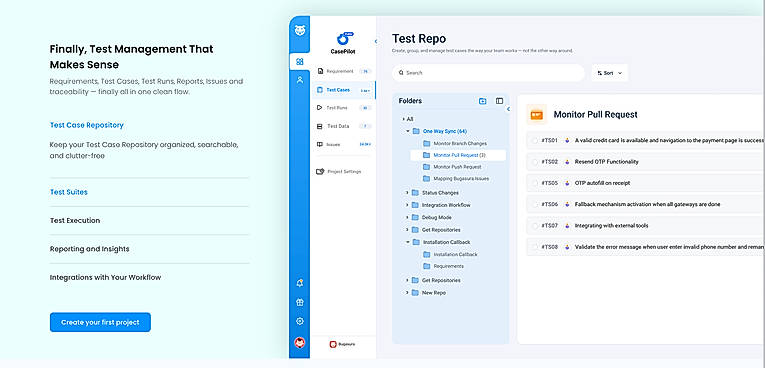
Task: Click the Mapping Bugasura Issues folder icon
Action: 426,179
